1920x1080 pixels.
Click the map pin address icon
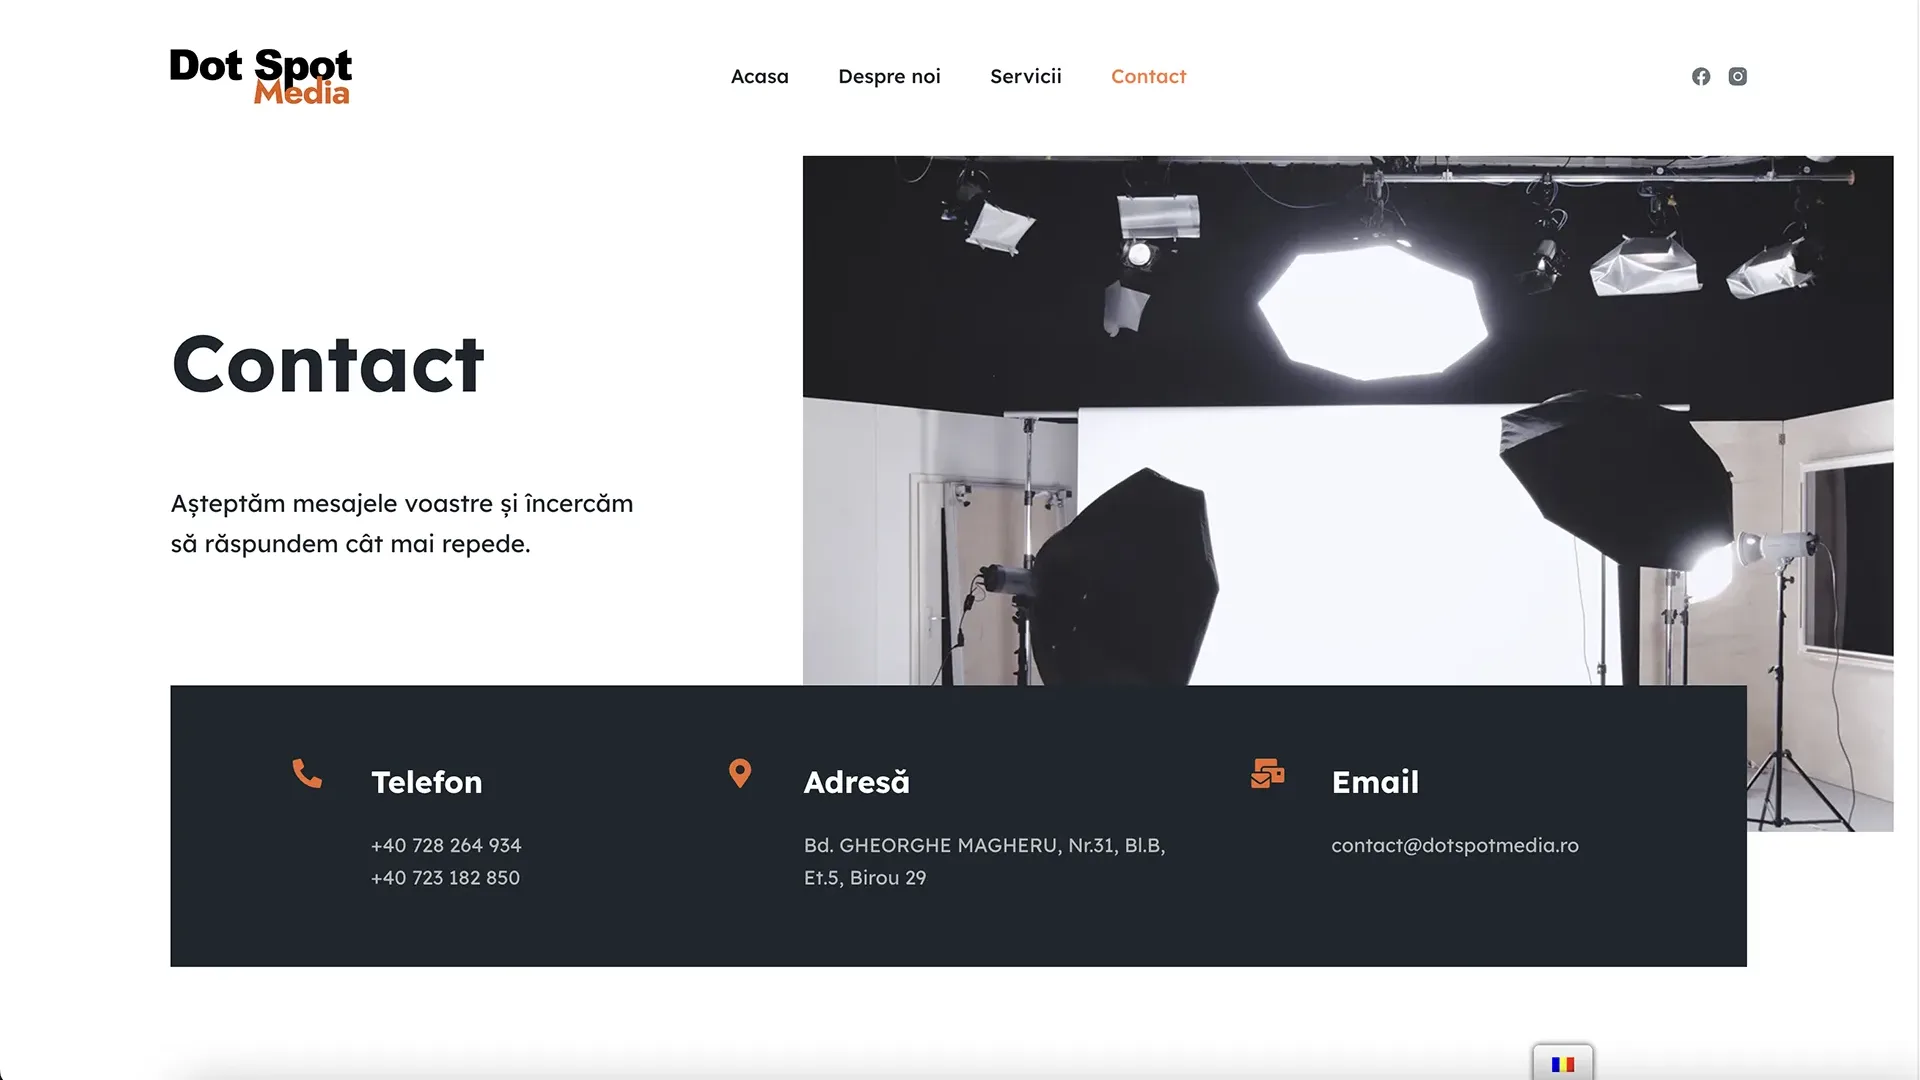[740, 773]
